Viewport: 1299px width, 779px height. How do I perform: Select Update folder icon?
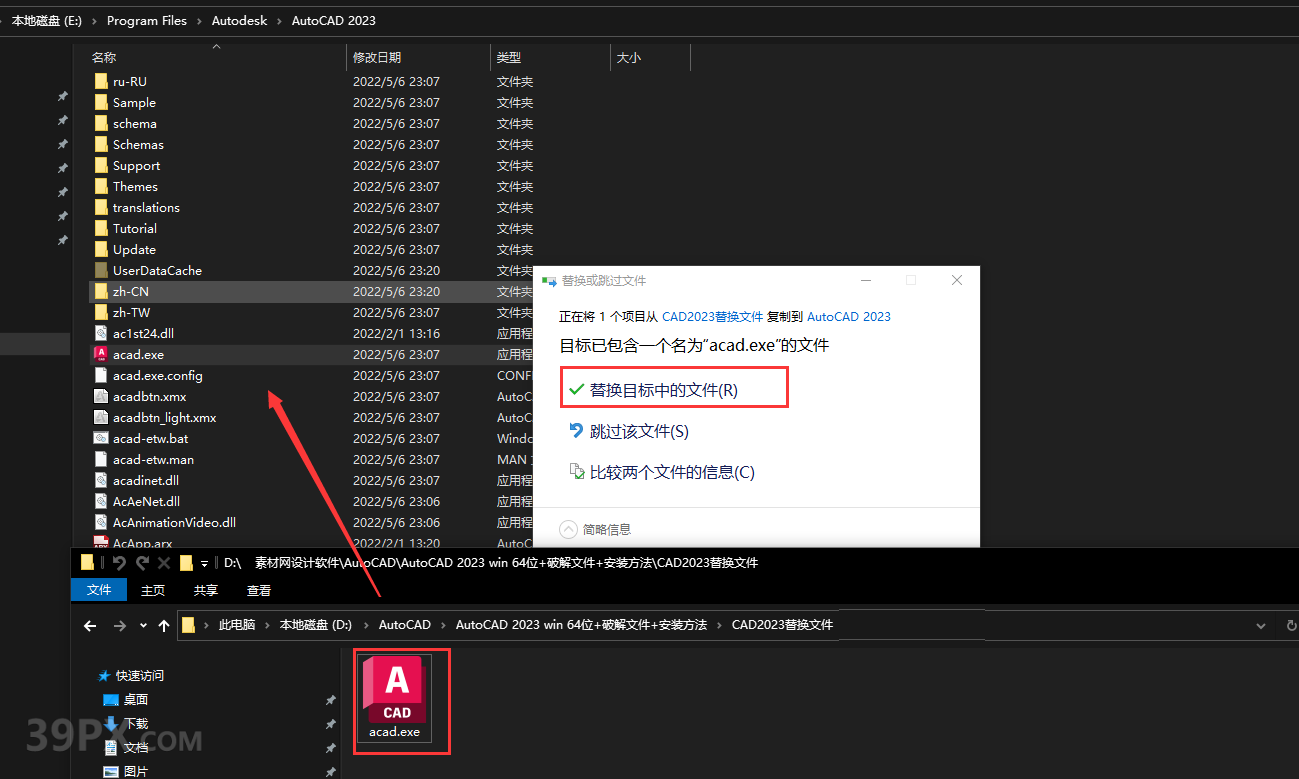[100, 249]
